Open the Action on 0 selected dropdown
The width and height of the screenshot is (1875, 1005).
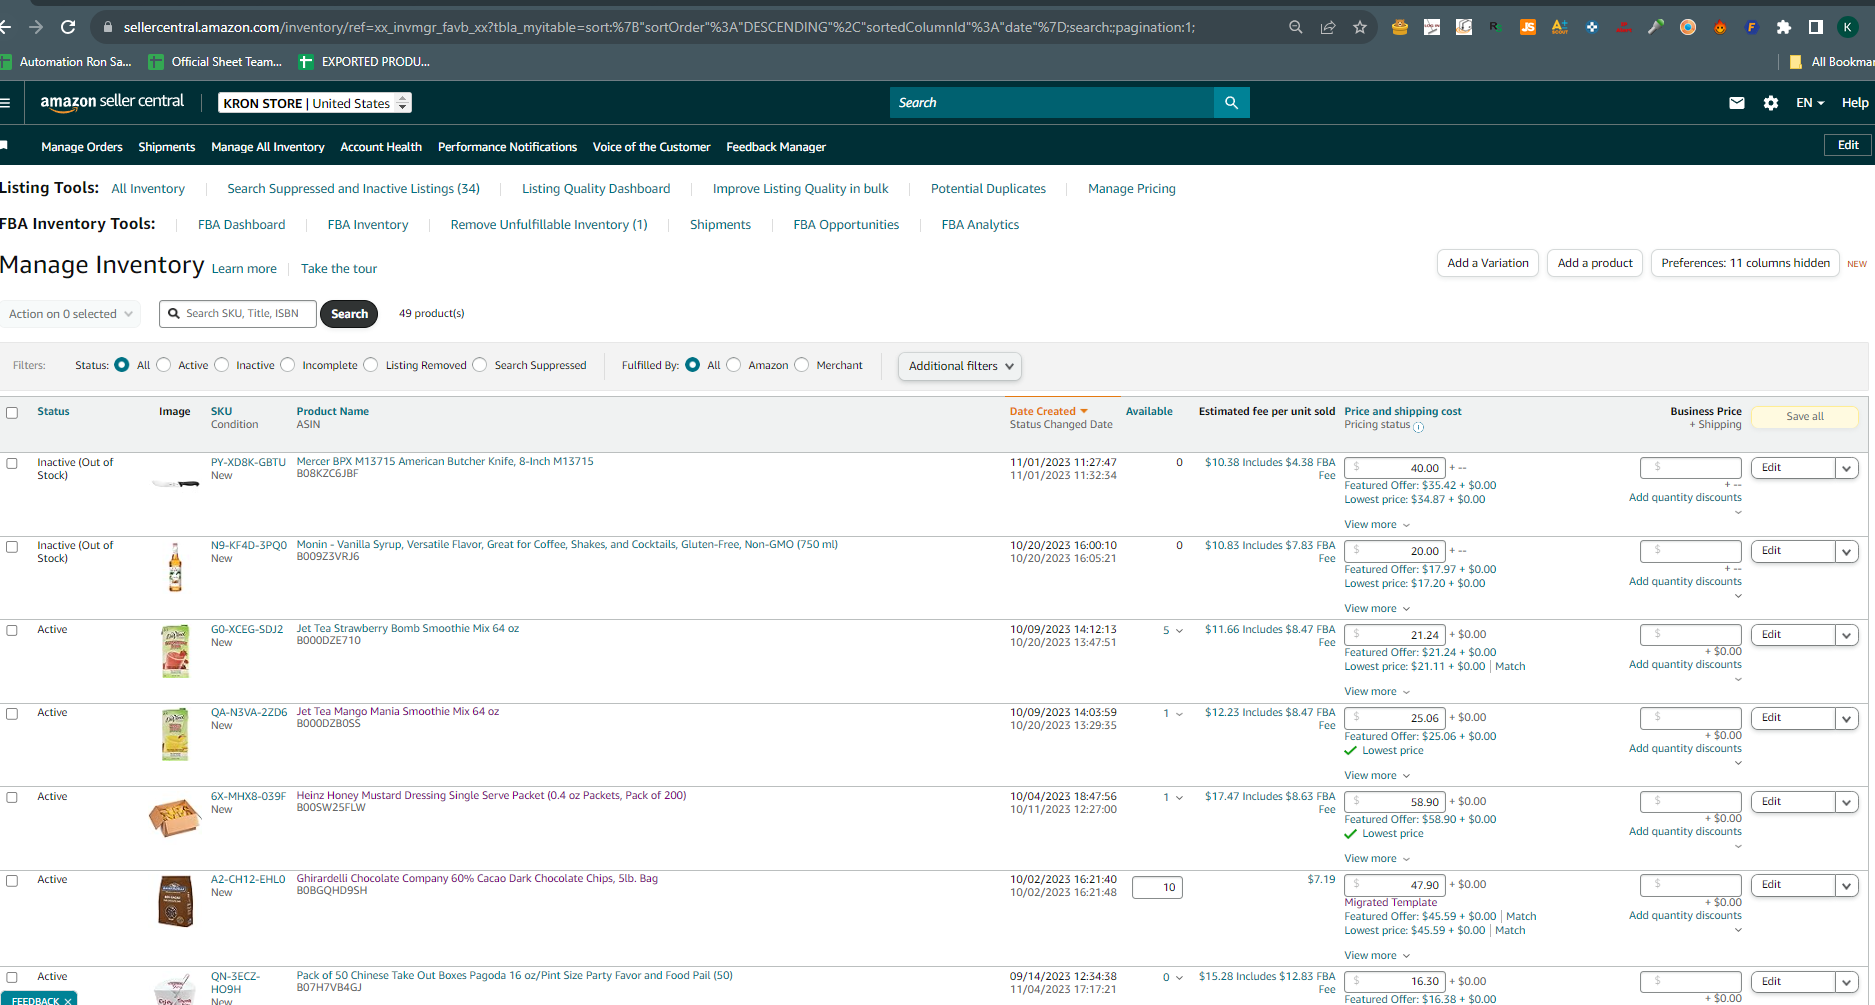(70, 314)
